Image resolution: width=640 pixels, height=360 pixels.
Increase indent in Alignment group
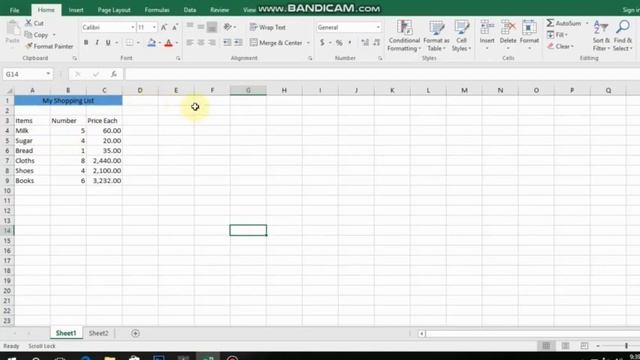(x=238, y=42)
